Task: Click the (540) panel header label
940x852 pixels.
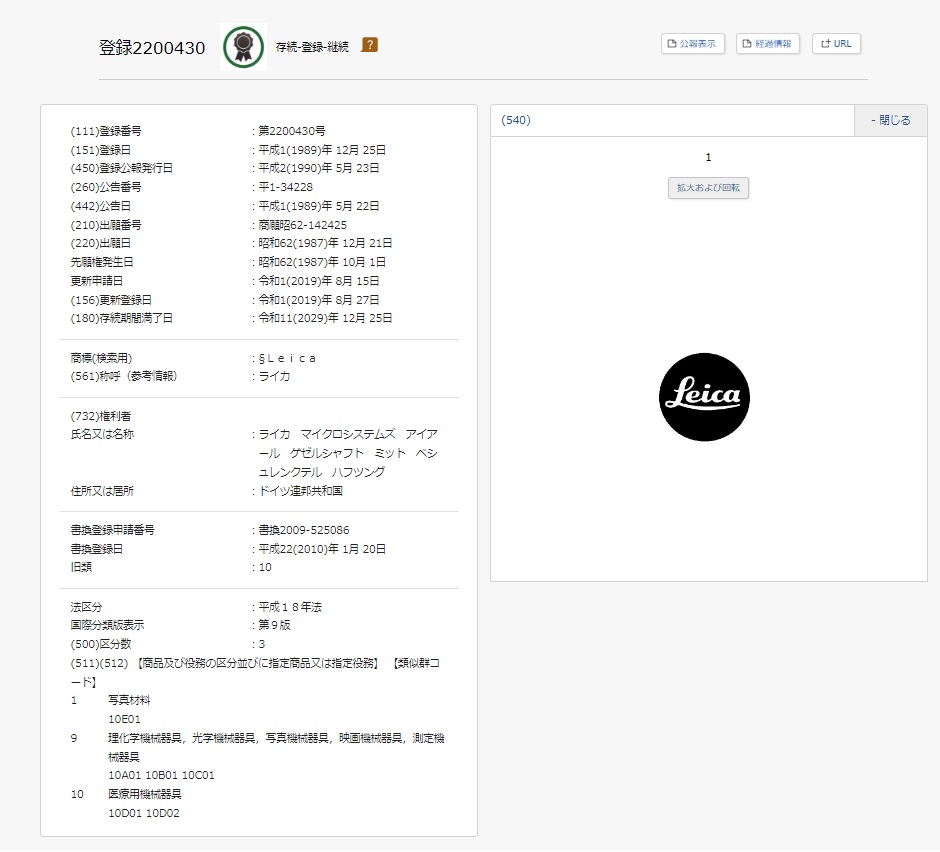Action: pyautogui.click(x=516, y=121)
